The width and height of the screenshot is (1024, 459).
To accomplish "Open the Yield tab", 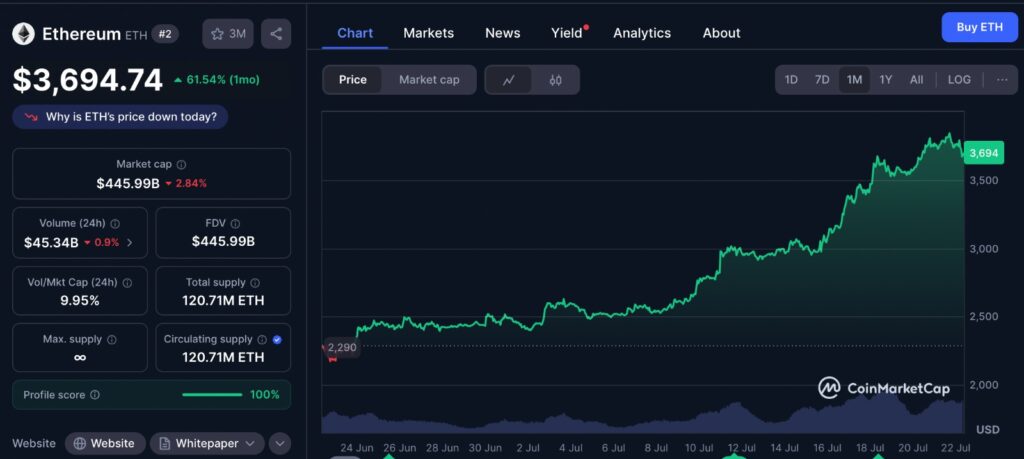I will 567,33.
